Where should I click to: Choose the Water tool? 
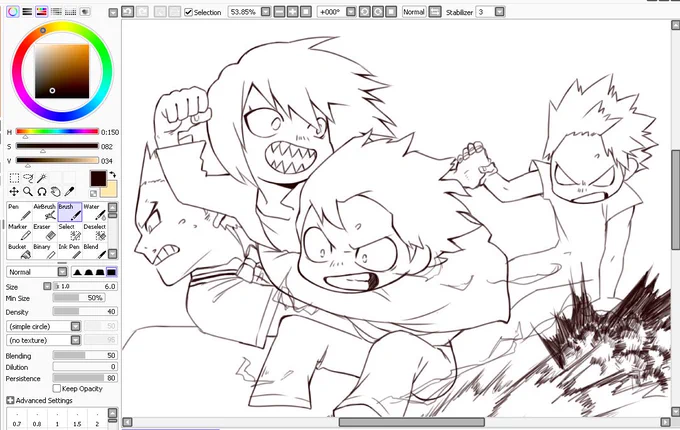95,212
